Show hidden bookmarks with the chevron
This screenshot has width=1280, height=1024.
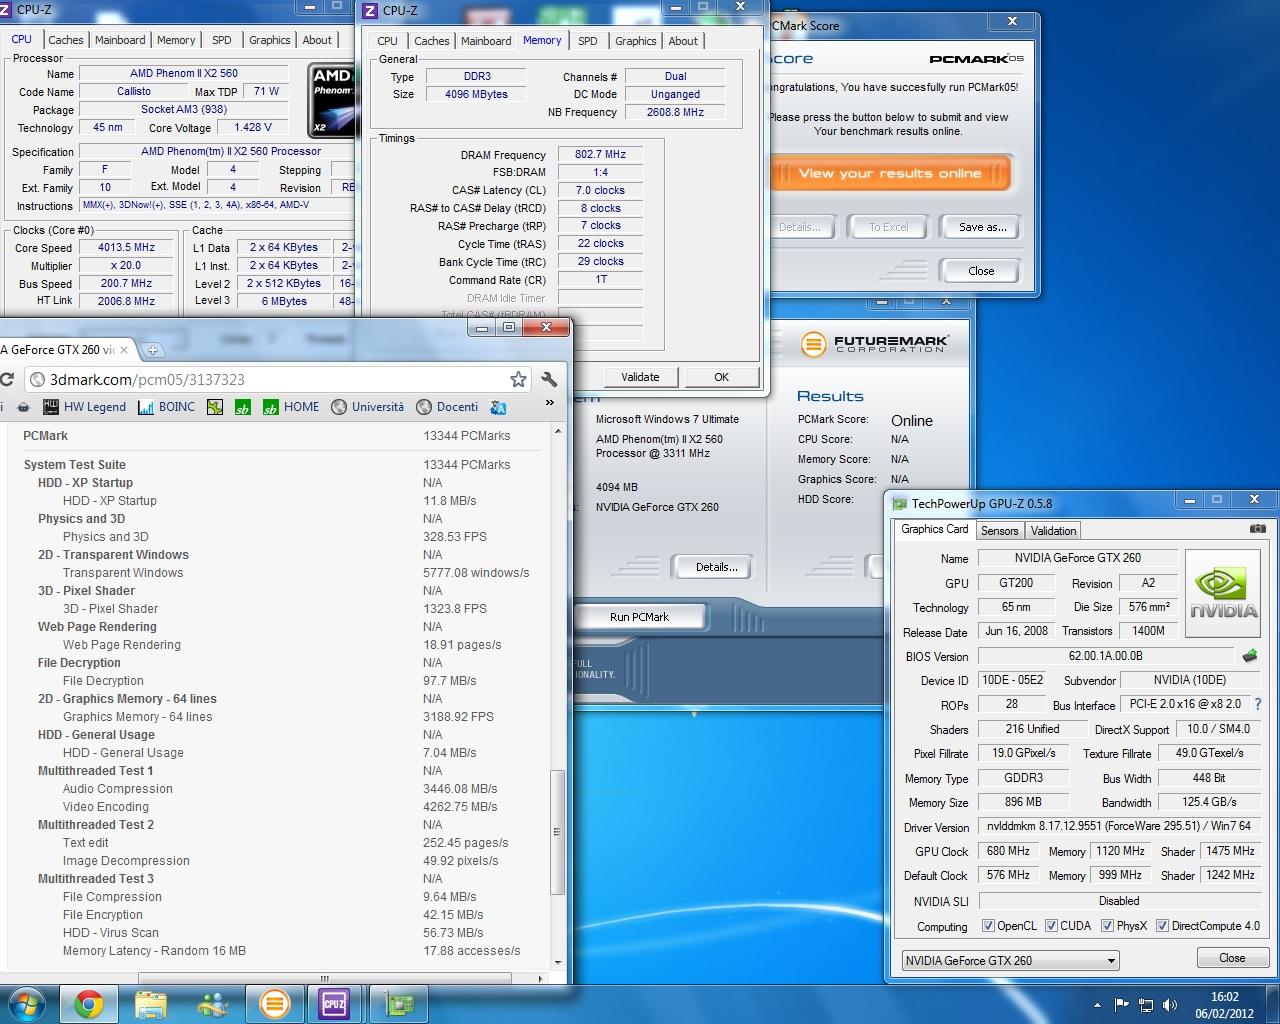[549, 404]
